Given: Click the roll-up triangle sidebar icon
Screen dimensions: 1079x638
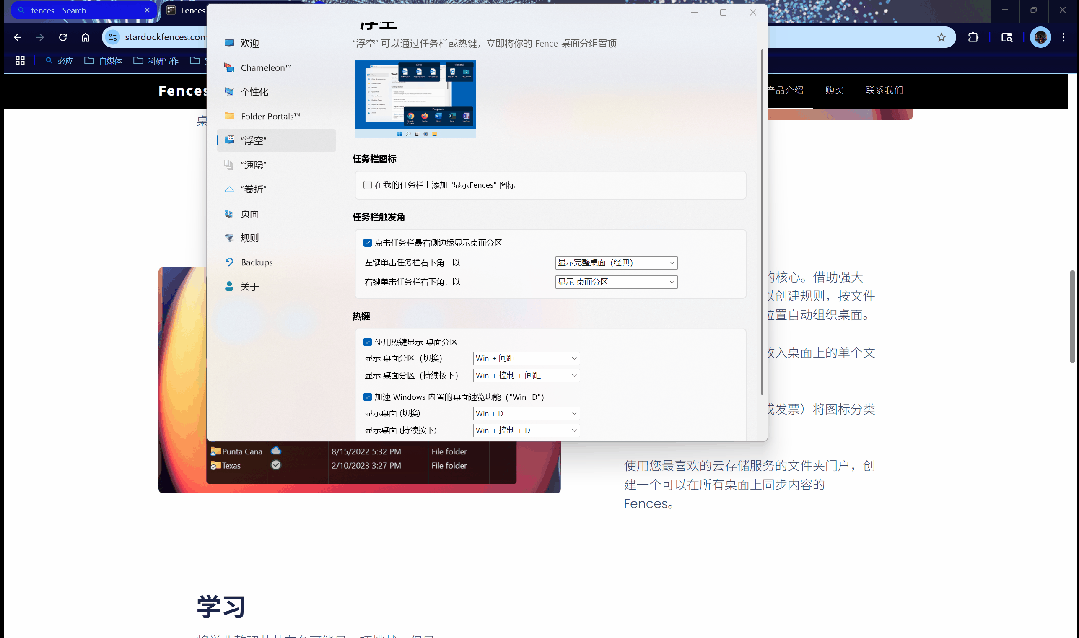Looking at the screenshot, I should point(229,189).
